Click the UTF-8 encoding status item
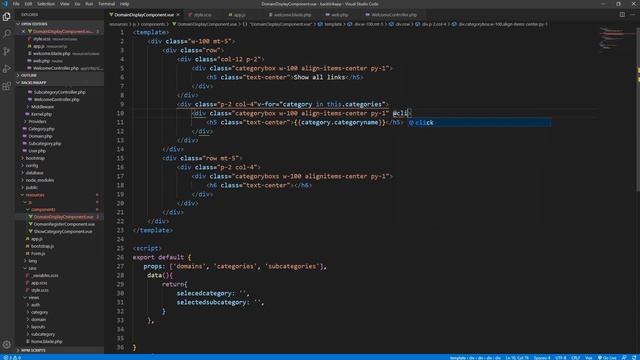 pos(560,358)
